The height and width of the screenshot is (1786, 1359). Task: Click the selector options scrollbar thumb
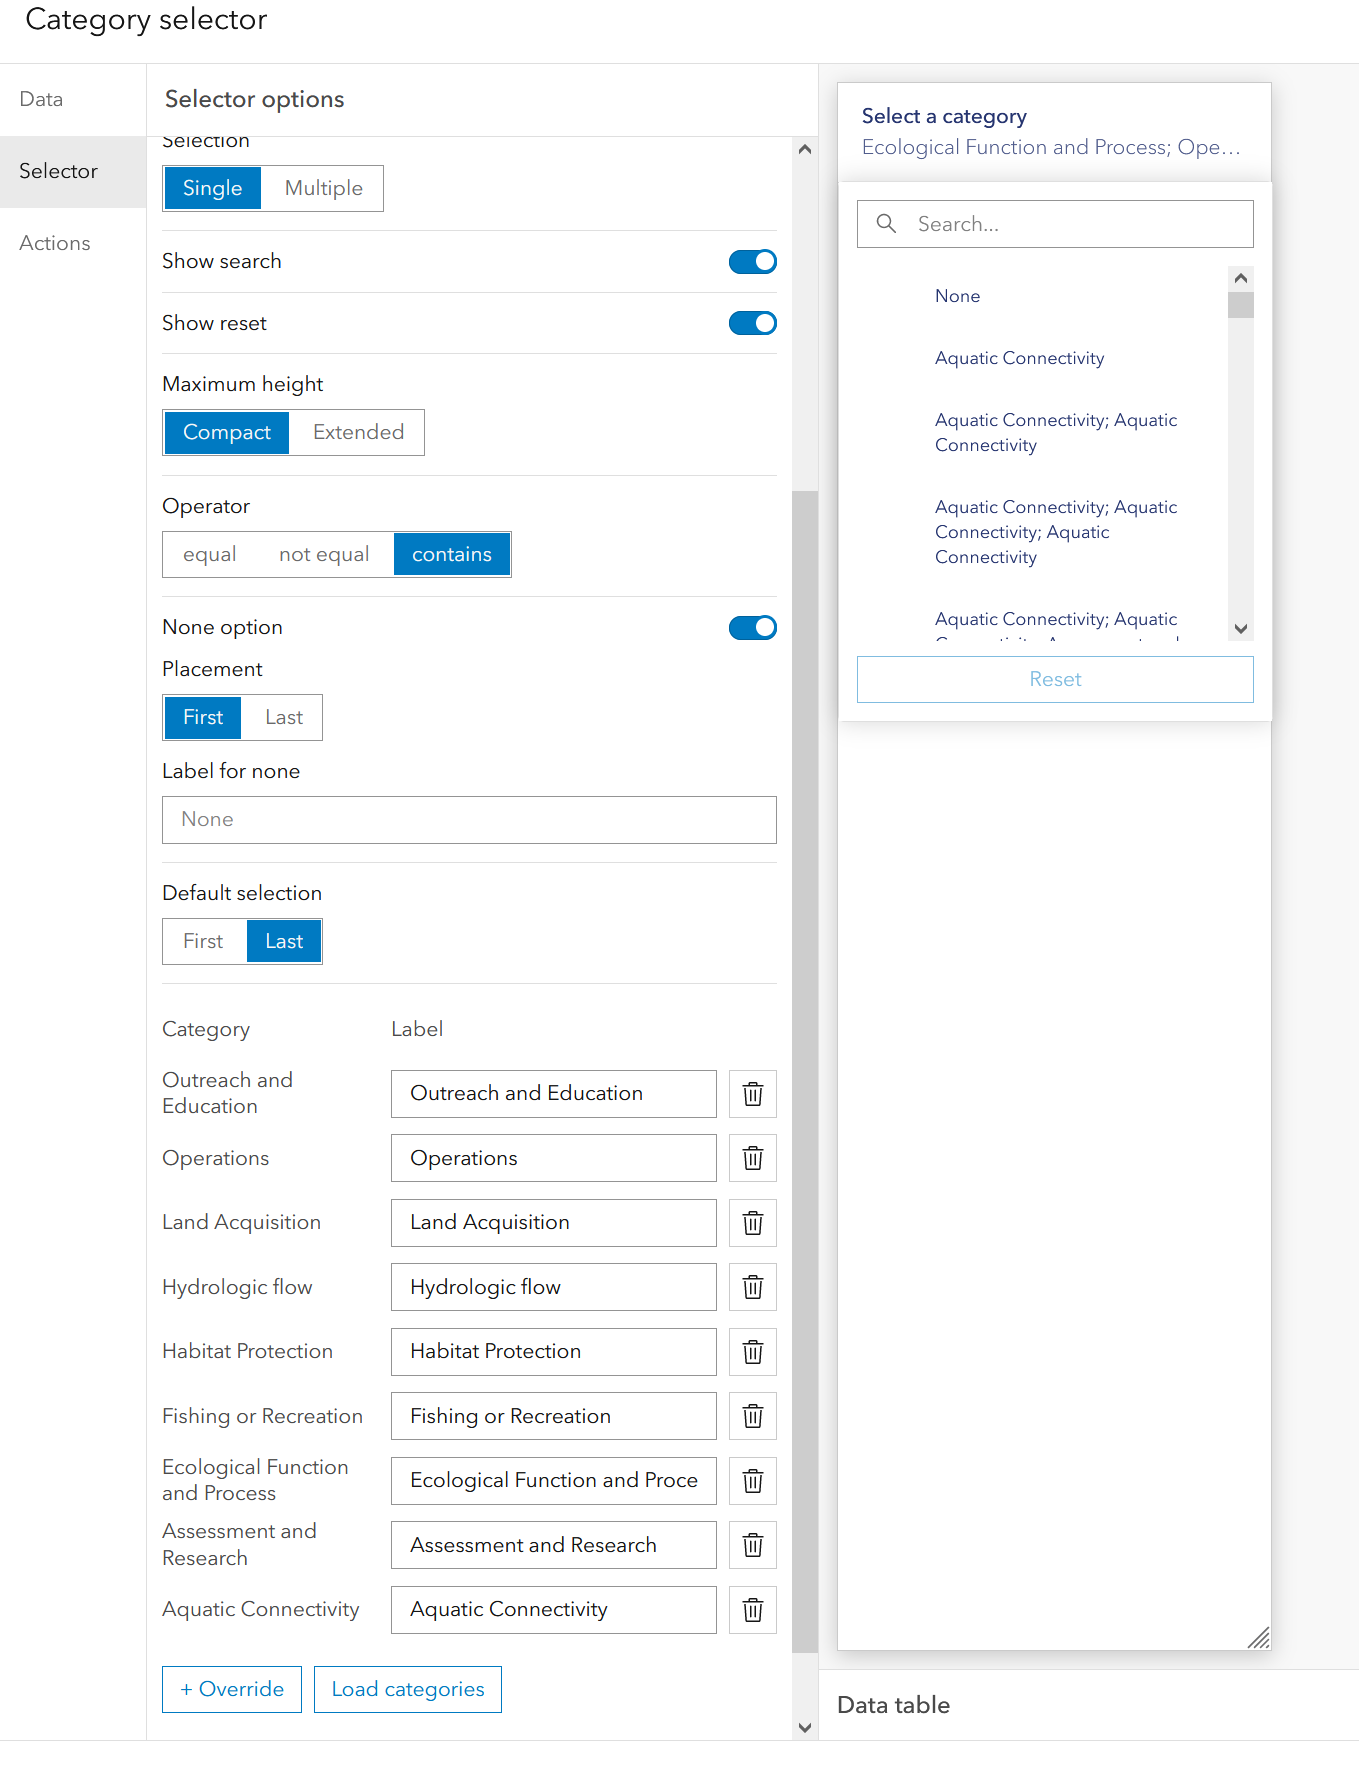pos(805,1071)
